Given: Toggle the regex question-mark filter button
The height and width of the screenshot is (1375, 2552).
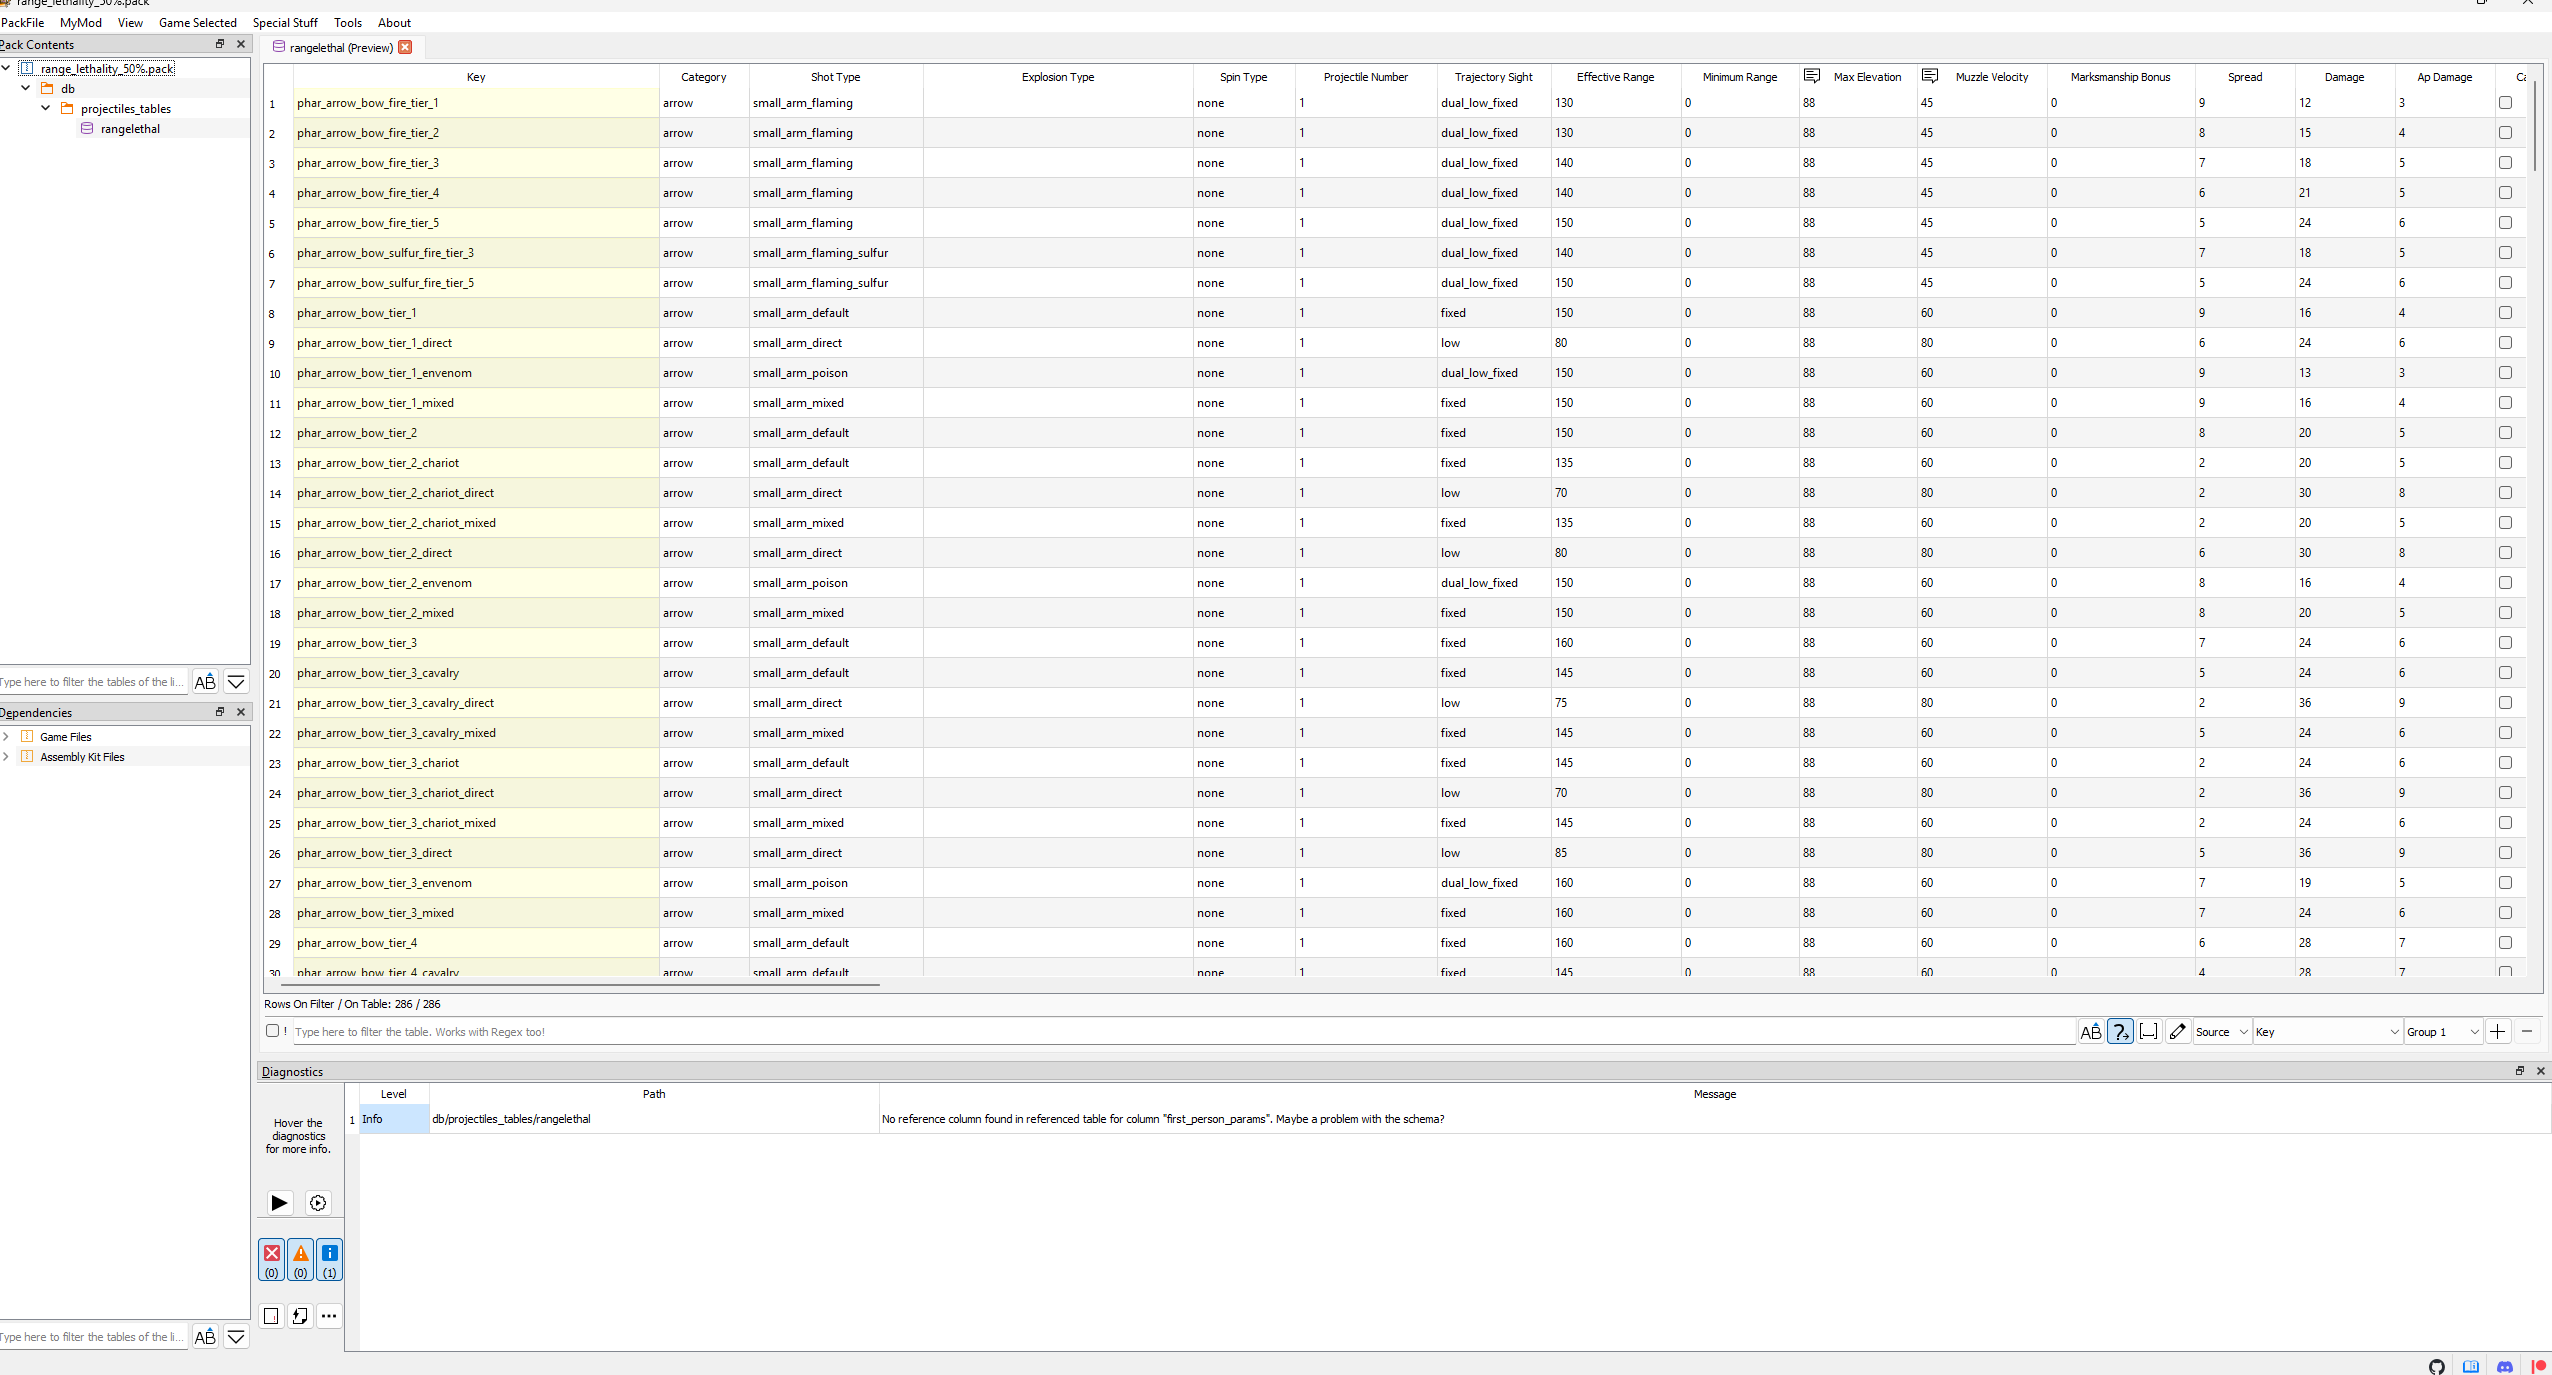Looking at the screenshot, I should pyautogui.click(x=2120, y=1031).
